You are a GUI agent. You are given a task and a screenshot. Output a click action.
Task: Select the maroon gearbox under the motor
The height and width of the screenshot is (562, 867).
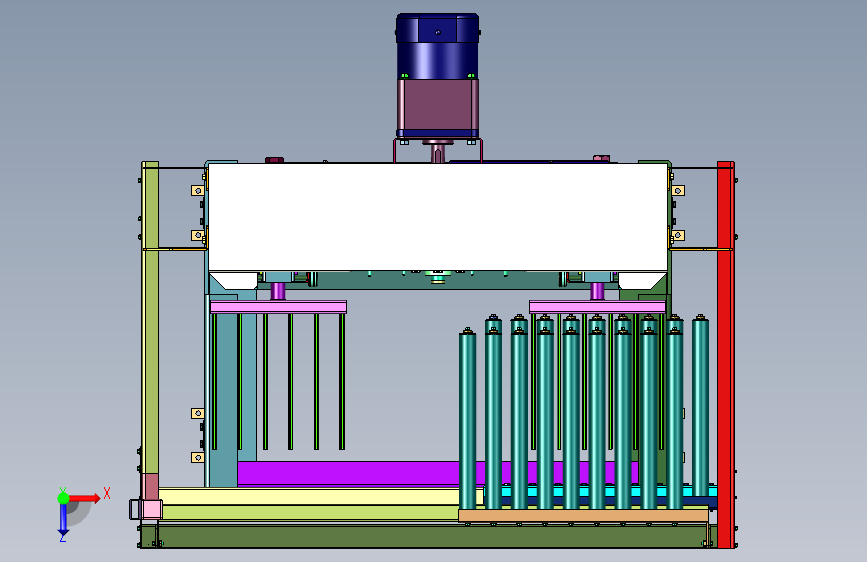pos(437,105)
